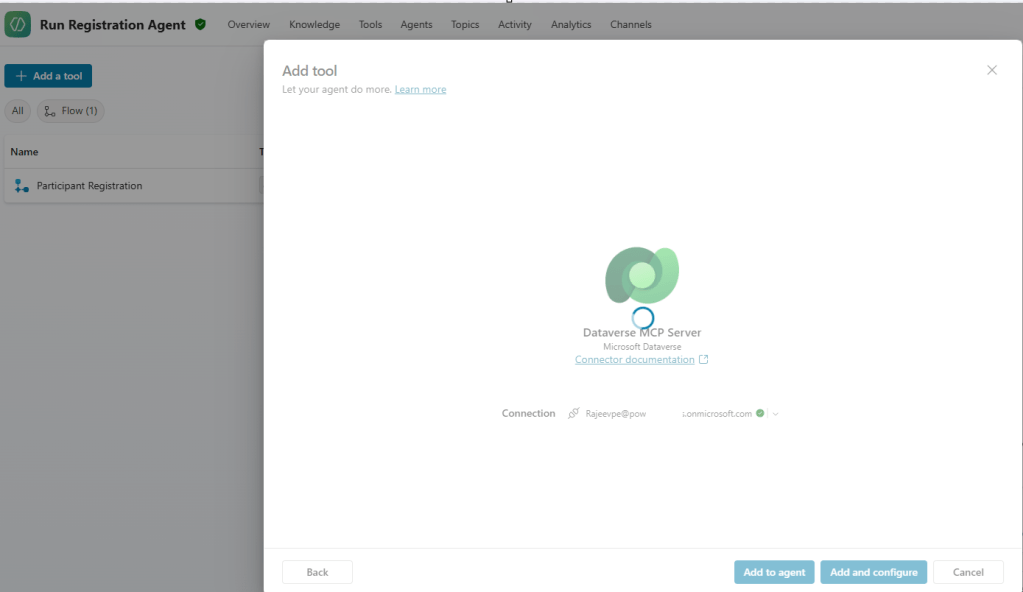Click the green shield icon beside agent name
The image size is (1023, 592).
click(200, 25)
